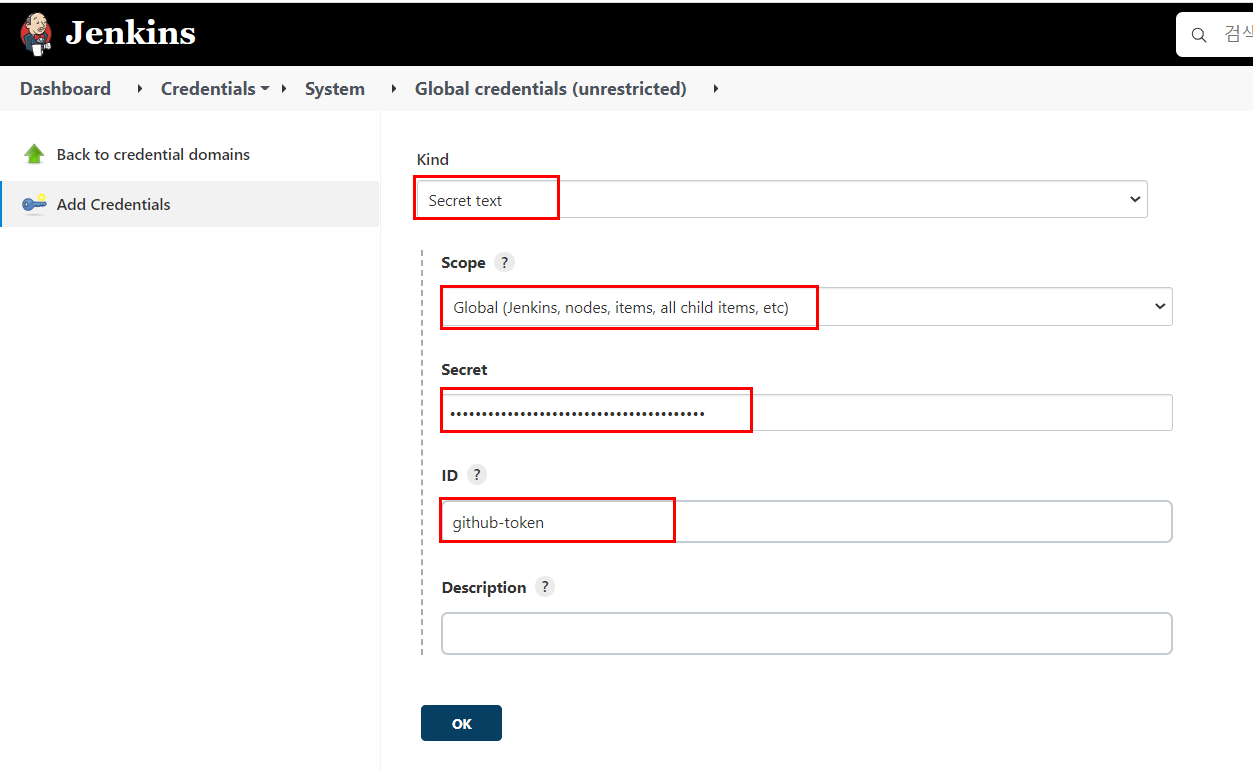1253x771 pixels.
Task: Open the Kind dropdown (Secret text)
Action: click(782, 199)
